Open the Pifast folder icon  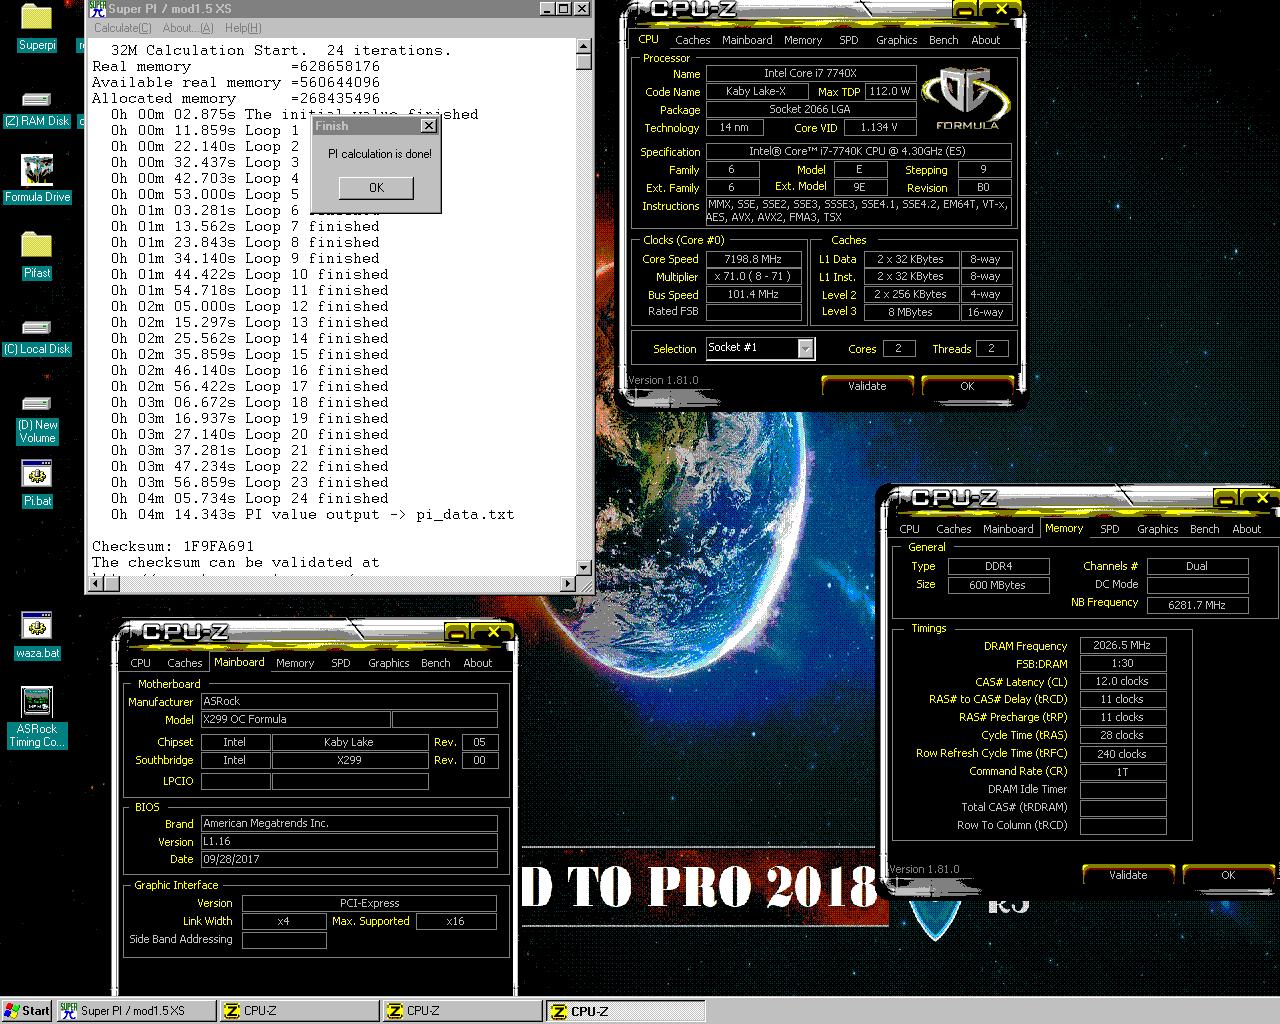(x=37, y=255)
